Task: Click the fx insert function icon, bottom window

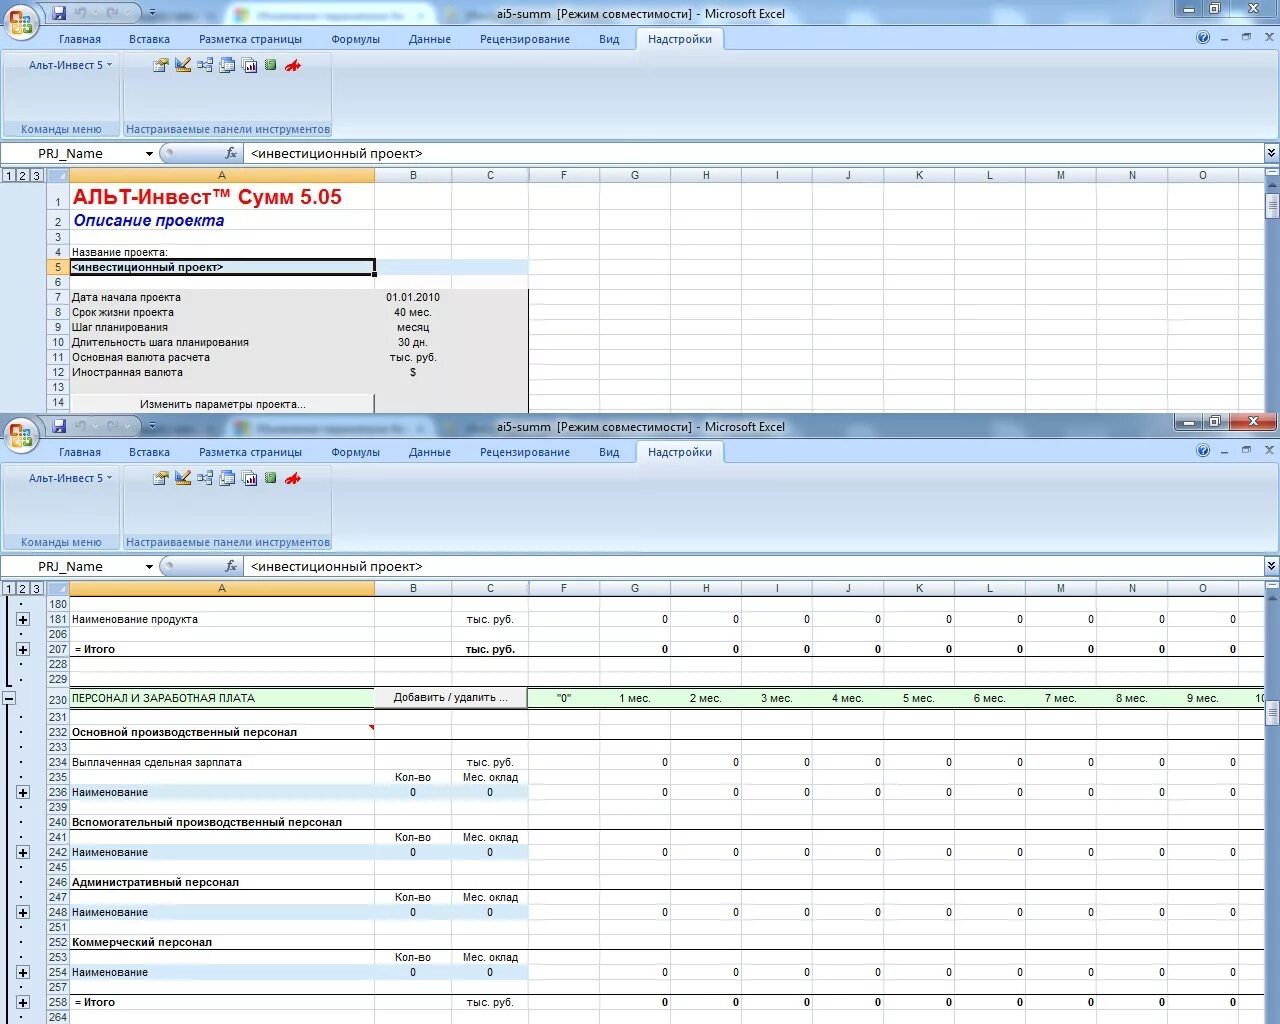Action: 231,566
